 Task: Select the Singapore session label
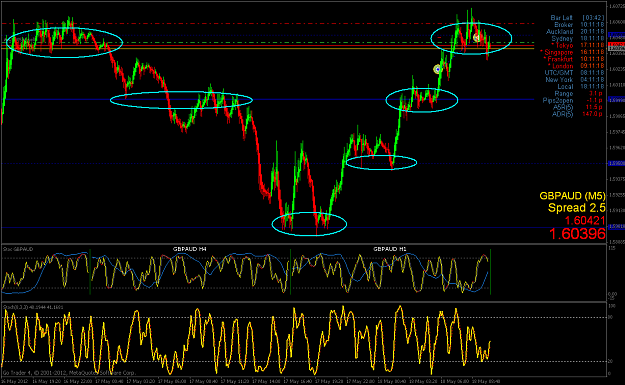coord(557,52)
